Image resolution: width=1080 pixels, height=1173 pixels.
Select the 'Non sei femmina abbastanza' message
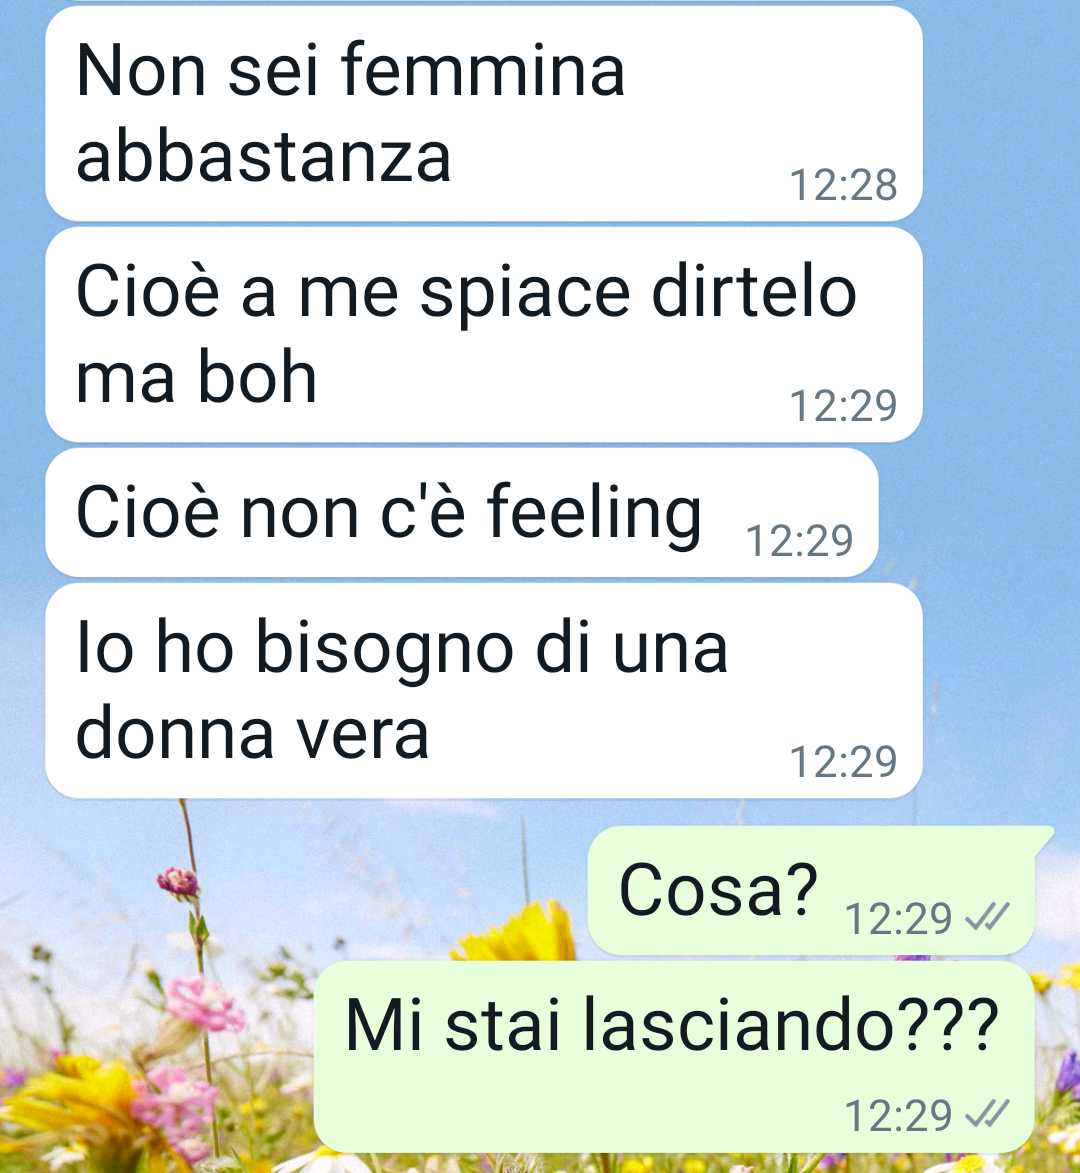point(483,114)
